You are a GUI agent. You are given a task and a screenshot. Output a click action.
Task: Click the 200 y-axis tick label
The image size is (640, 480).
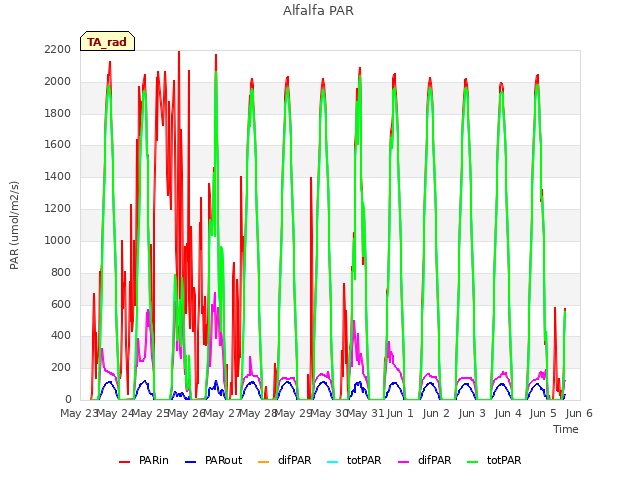click(x=61, y=367)
